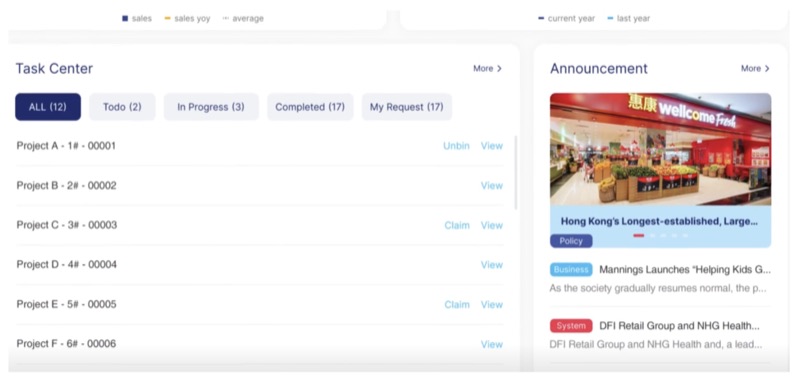Screen dimensions: 800x386
Task: View Project C - 3# - 00003
Action: click(x=492, y=225)
